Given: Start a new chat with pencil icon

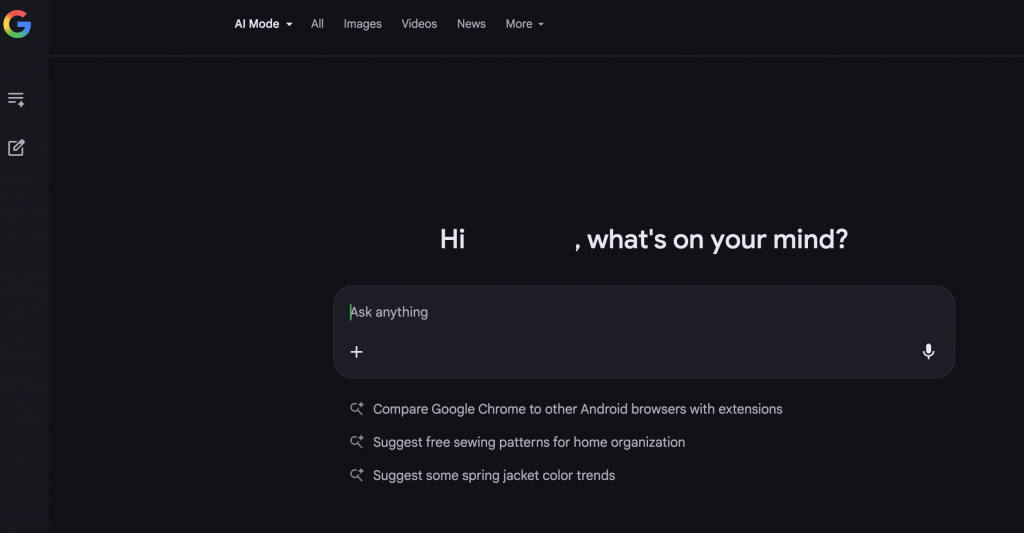Looking at the screenshot, I should (16, 148).
